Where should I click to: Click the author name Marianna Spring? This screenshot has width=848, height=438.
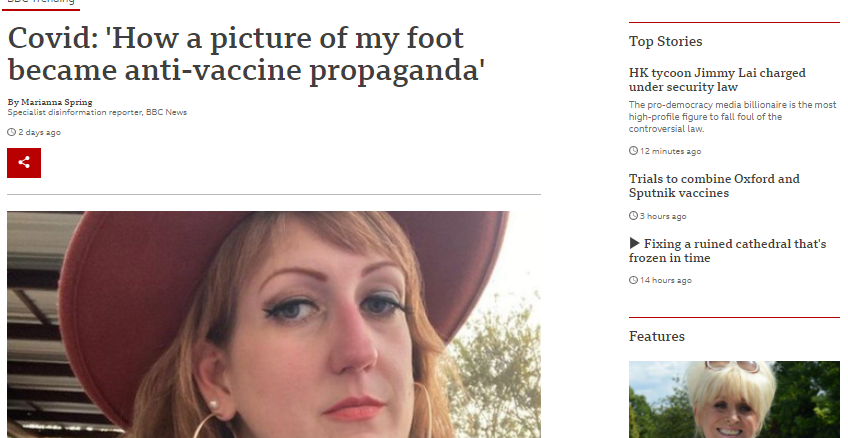pyautogui.click(x=57, y=102)
